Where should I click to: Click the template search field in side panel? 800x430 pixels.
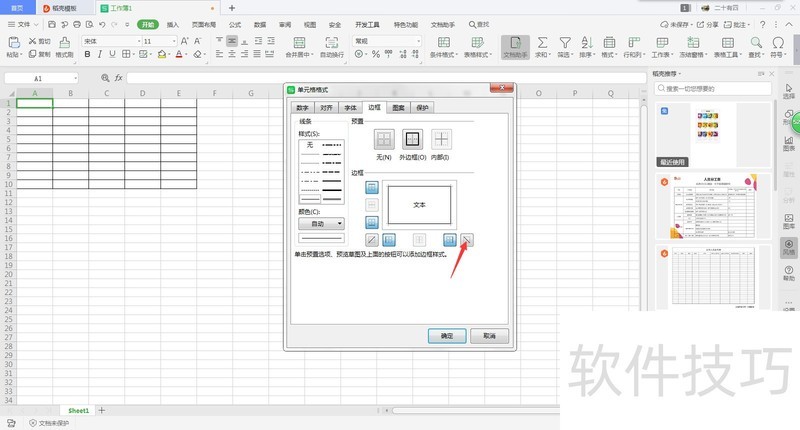(713, 89)
